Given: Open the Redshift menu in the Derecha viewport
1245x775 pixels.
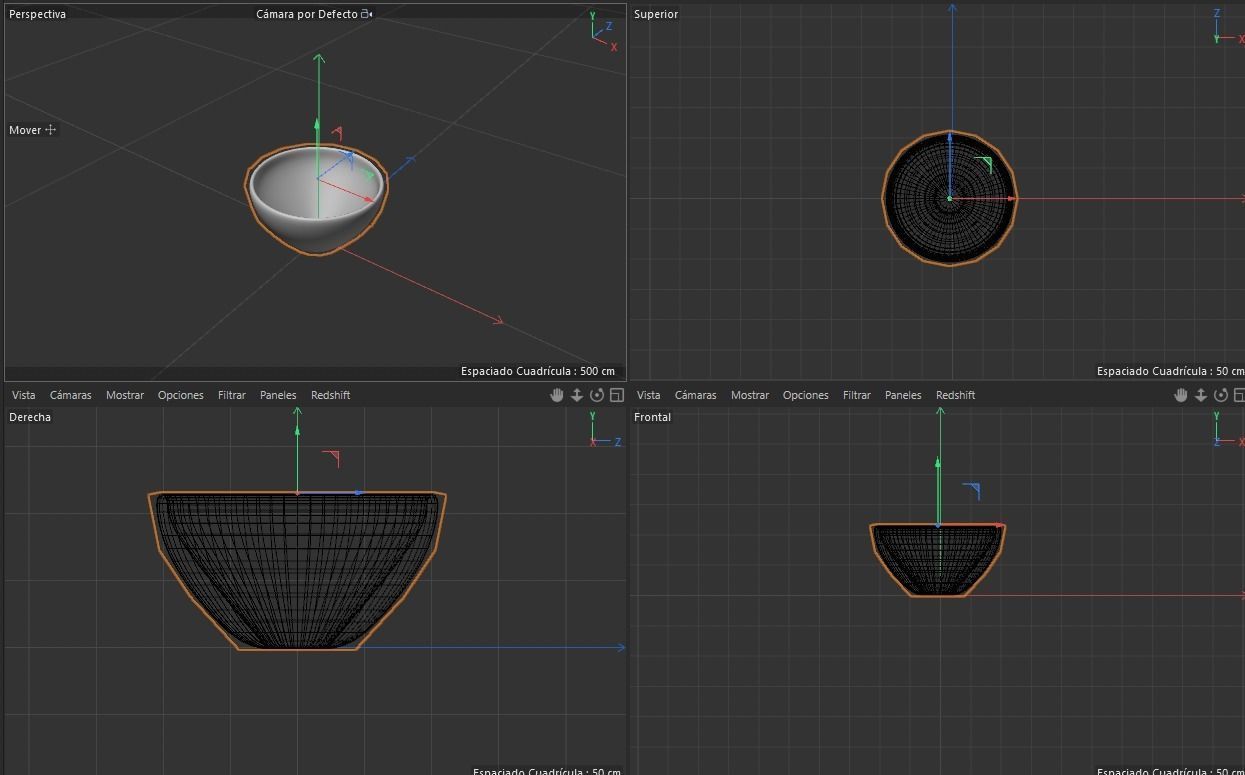Looking at the screenshot, I should click(330, 395).
